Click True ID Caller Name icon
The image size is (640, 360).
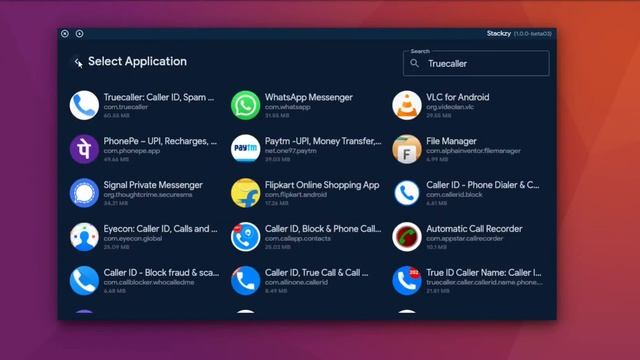pos(407,280)
